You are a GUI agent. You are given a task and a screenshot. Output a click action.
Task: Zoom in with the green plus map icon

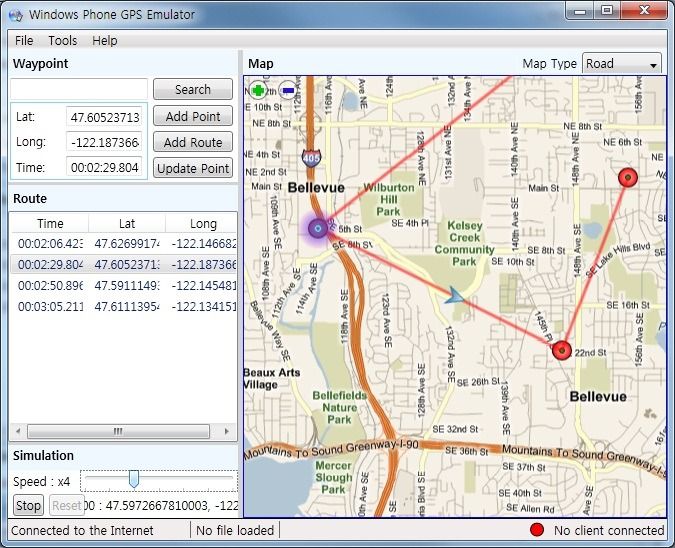point(258,90)
